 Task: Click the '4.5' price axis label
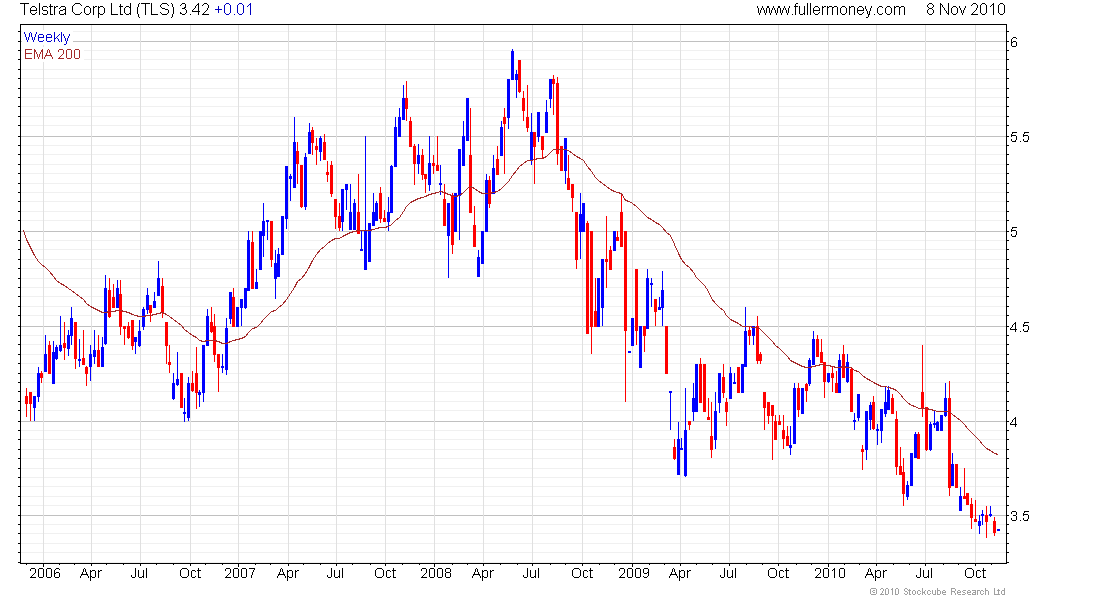point(1020,327)
